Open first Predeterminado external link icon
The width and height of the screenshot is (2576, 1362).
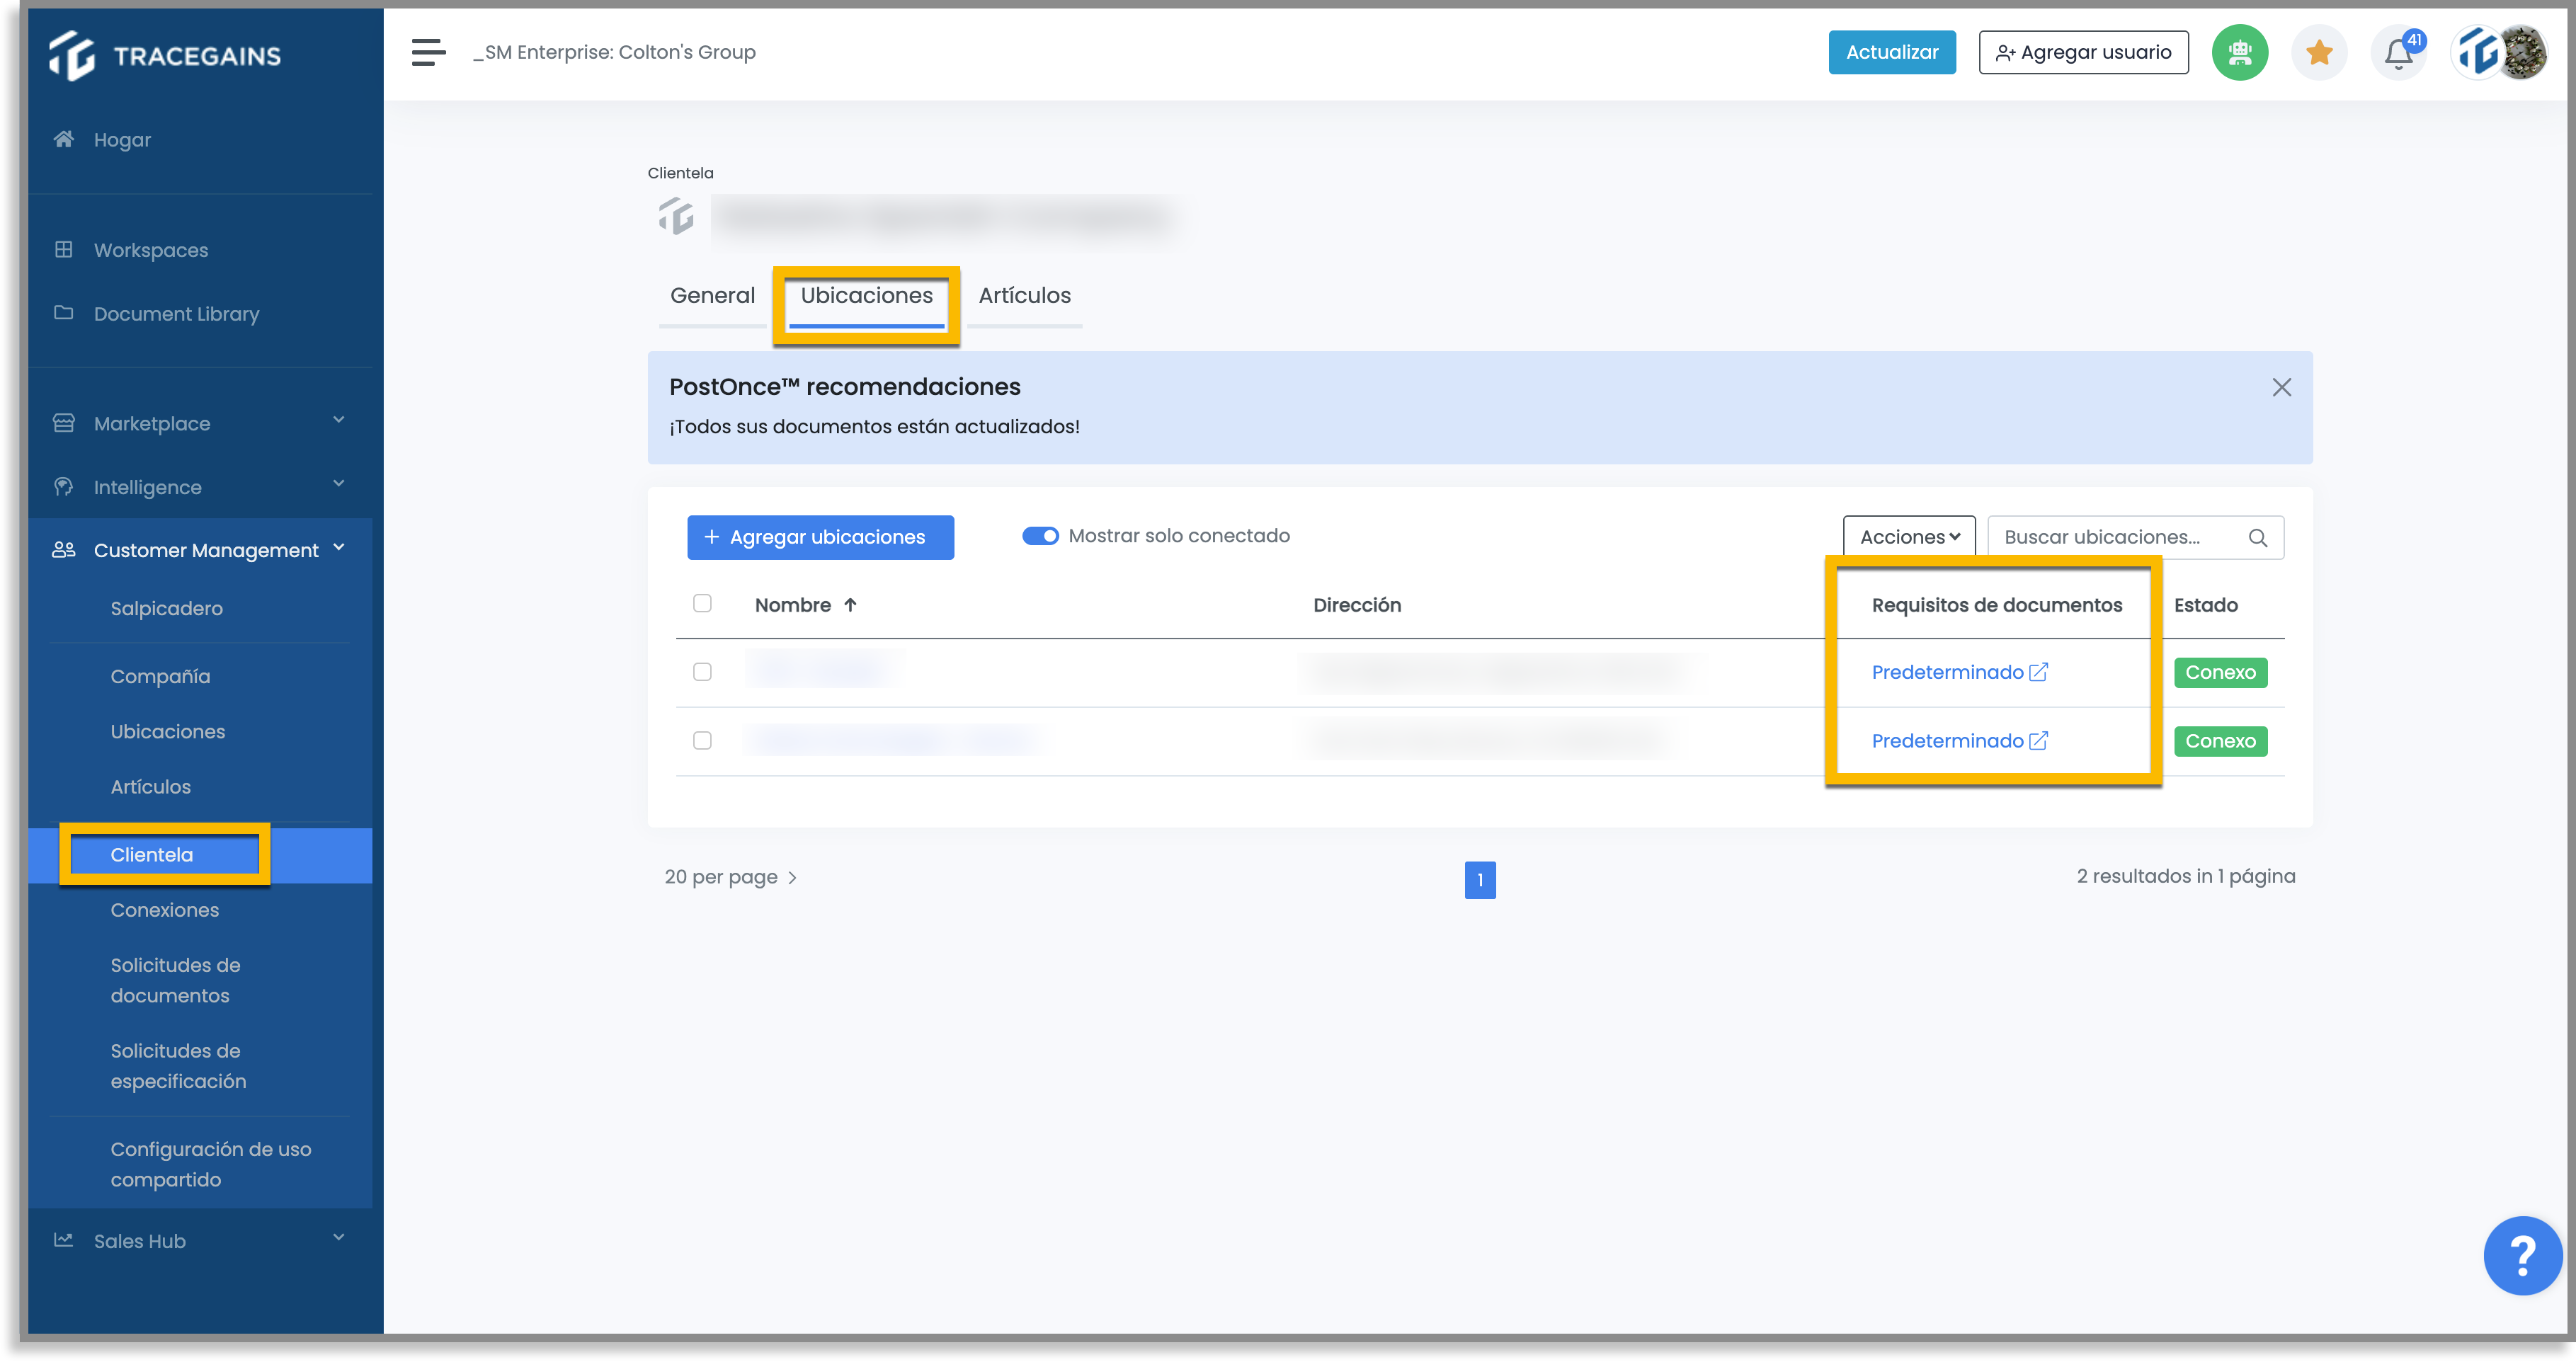click(x=2038, y=672)
